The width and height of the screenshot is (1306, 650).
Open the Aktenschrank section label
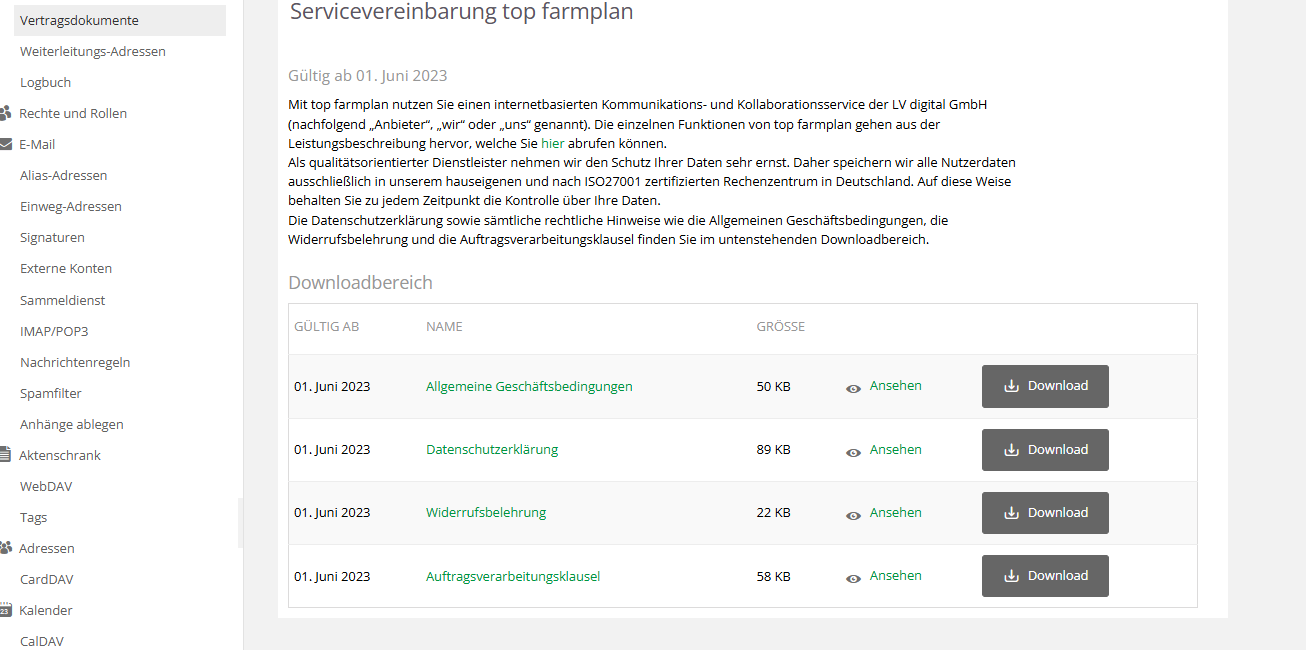[x=60, y=455]
